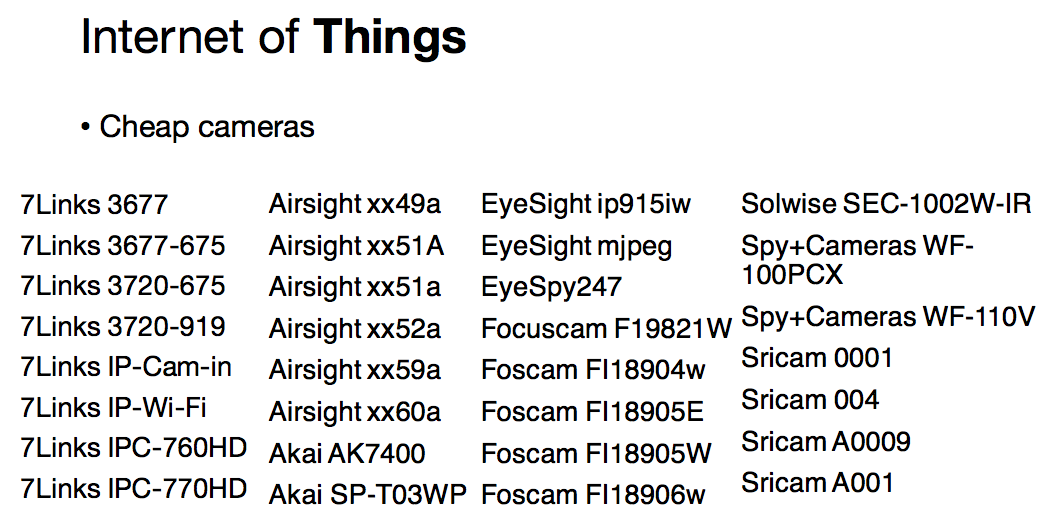The height and width of the screenshot is (513, 1048).
Task: Select the Spy+Cameras WF-110V entry
Action: pos(888,317)
